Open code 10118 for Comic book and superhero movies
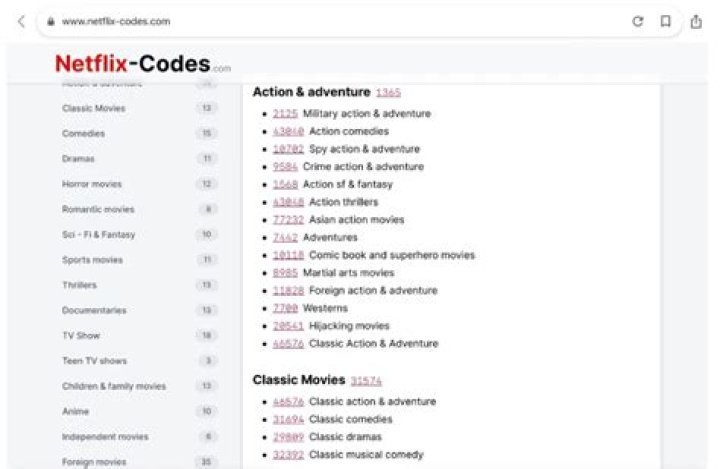Viewport: 720px width, 469px height. 288,256
